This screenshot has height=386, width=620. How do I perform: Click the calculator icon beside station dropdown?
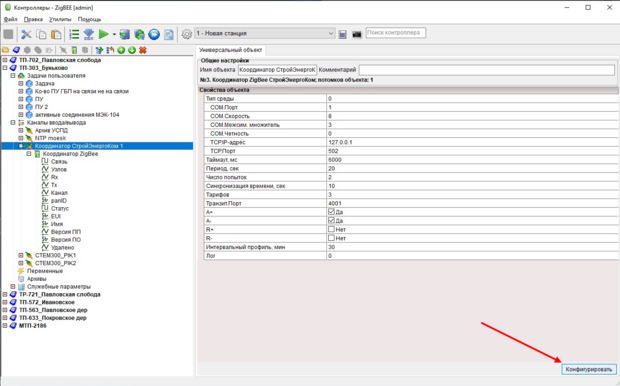[x=342, y=34]
